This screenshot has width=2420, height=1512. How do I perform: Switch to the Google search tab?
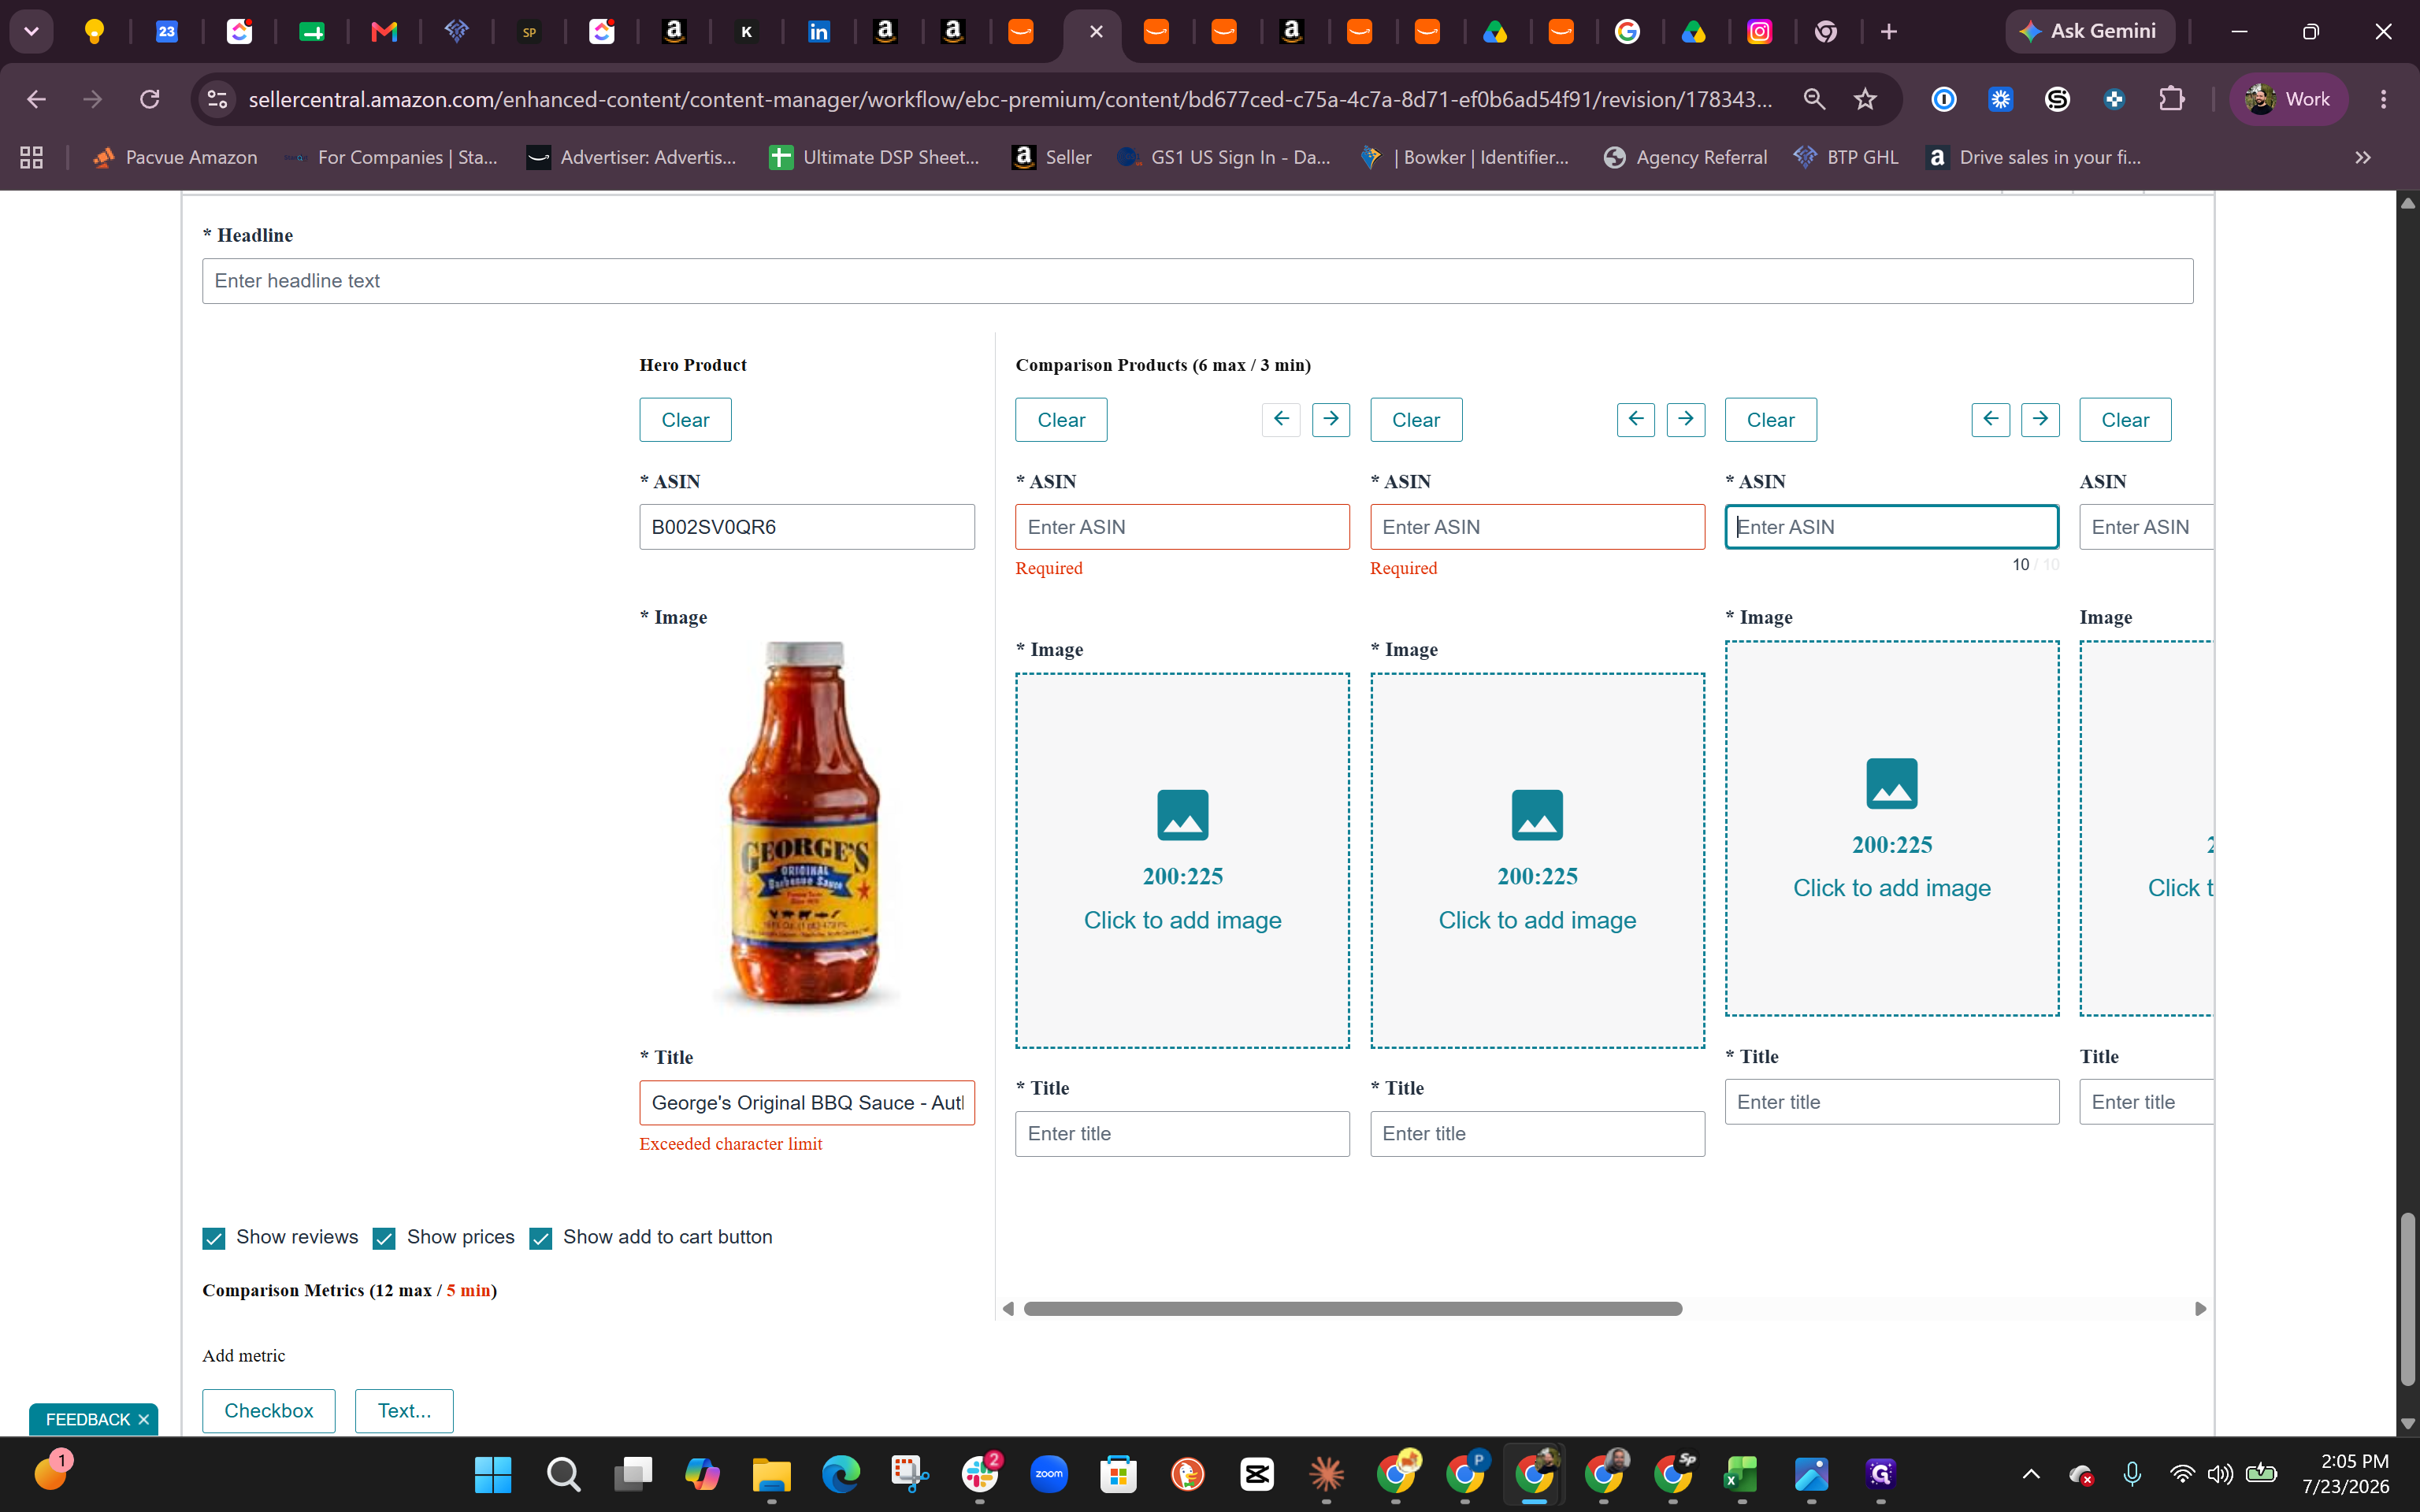(x=1627, y=32)
